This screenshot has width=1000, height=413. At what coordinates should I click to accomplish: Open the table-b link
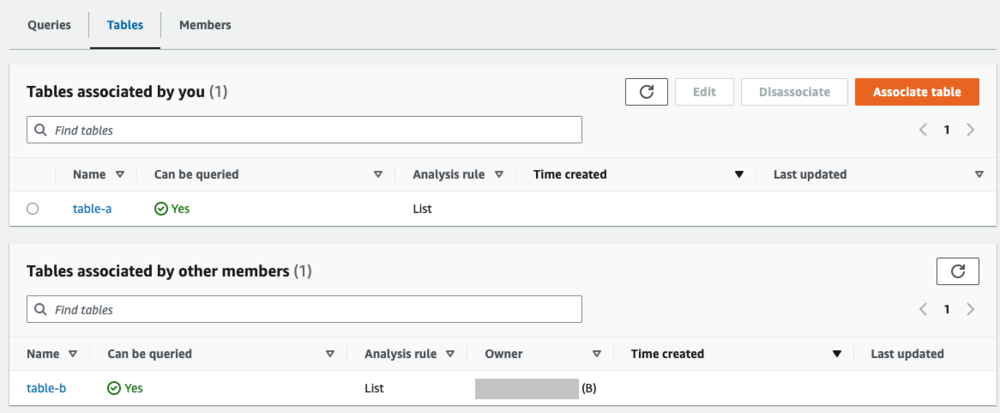pyautogui.click(x=47, y=388)
